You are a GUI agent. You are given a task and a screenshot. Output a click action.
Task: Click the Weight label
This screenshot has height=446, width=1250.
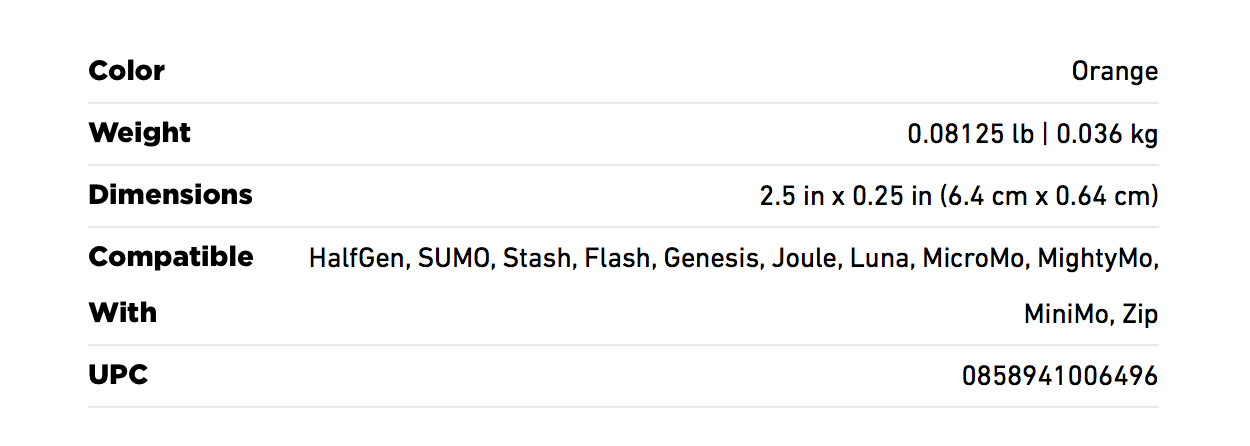pos(140,133)
